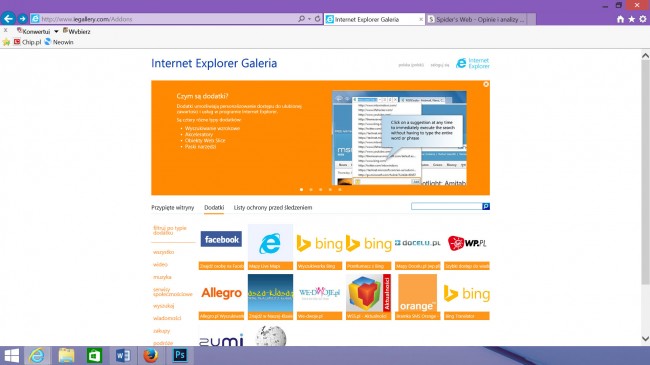Filter add-ons by muzyka
The height and width of the screenshot is (365, 650).
click(162, 277)
